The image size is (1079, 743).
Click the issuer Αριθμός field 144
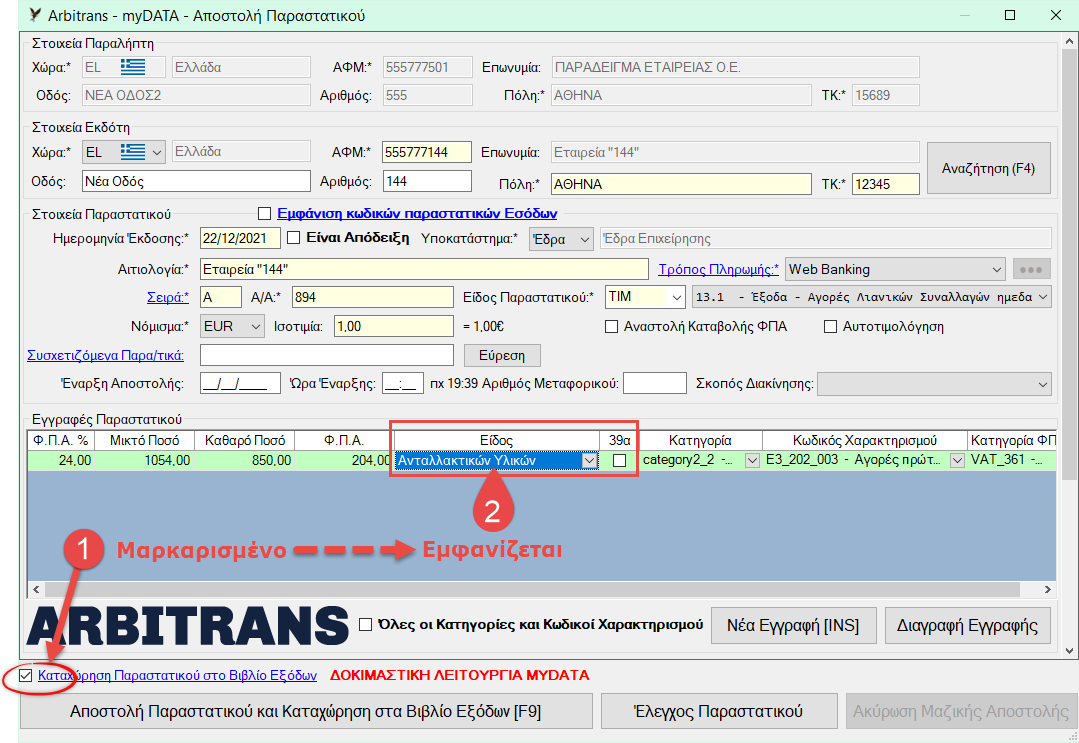coord(427,182)
